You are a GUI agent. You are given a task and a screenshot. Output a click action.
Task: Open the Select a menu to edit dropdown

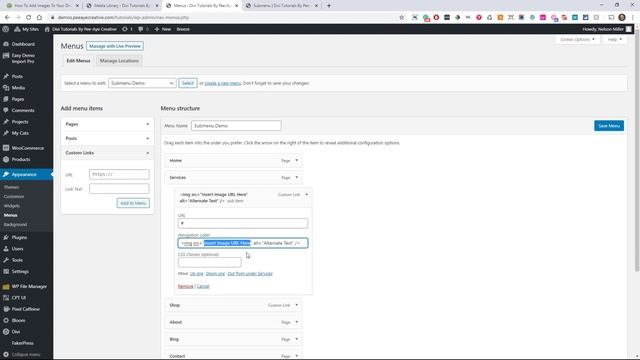[x=142, y=83]
